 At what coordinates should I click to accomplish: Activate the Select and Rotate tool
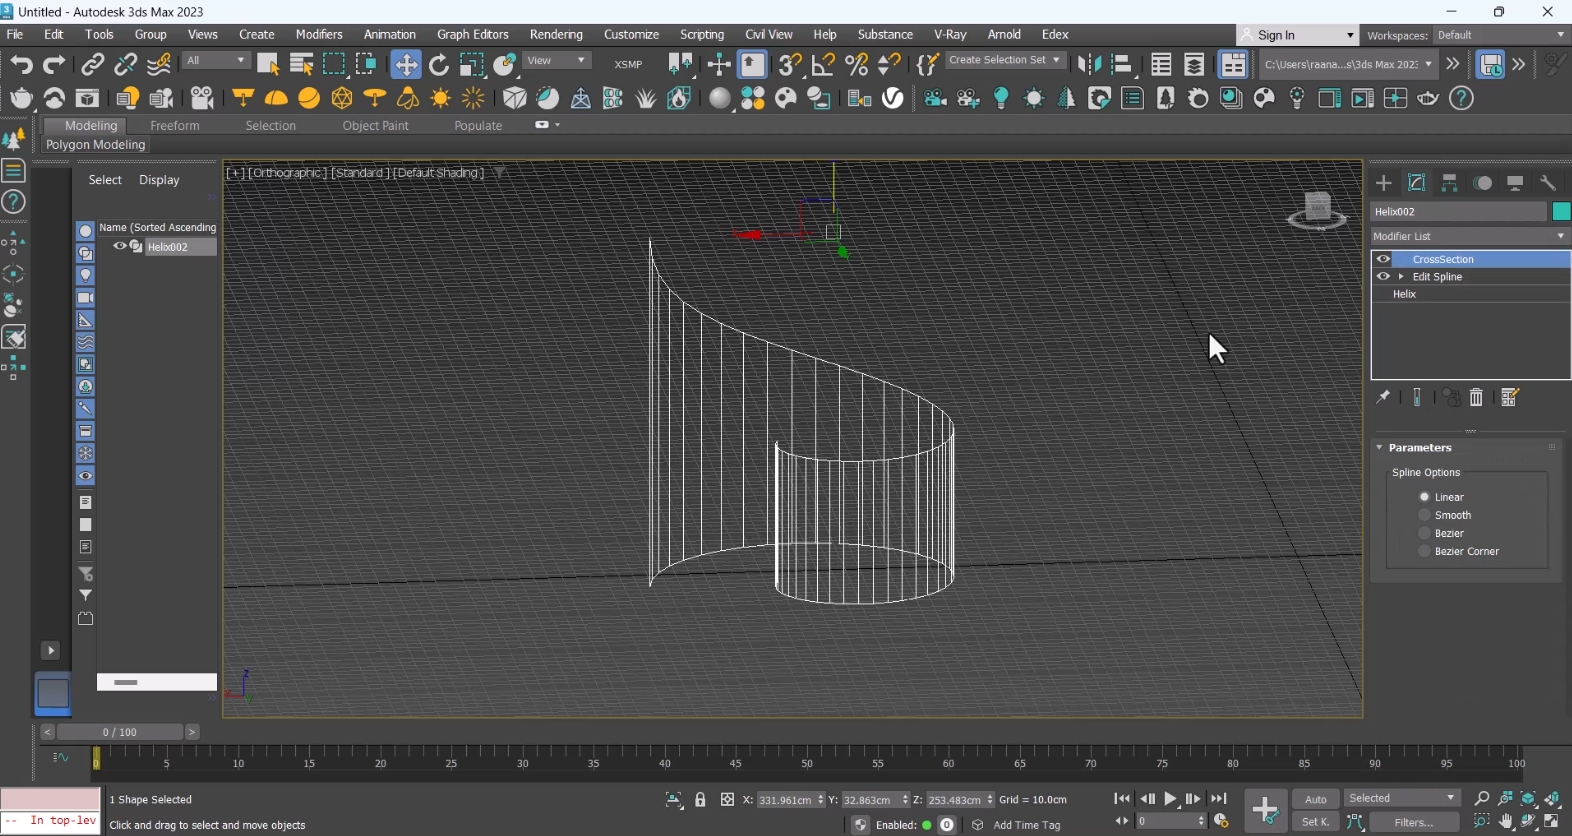[x=439, y=65]
